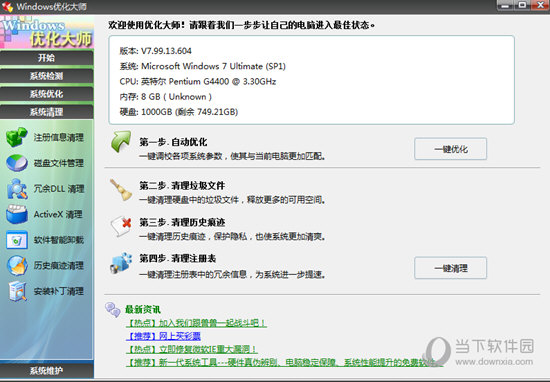Maximize the Windows优化大师 window
Viewport: 550px width, 382px height.
point(522,5)
